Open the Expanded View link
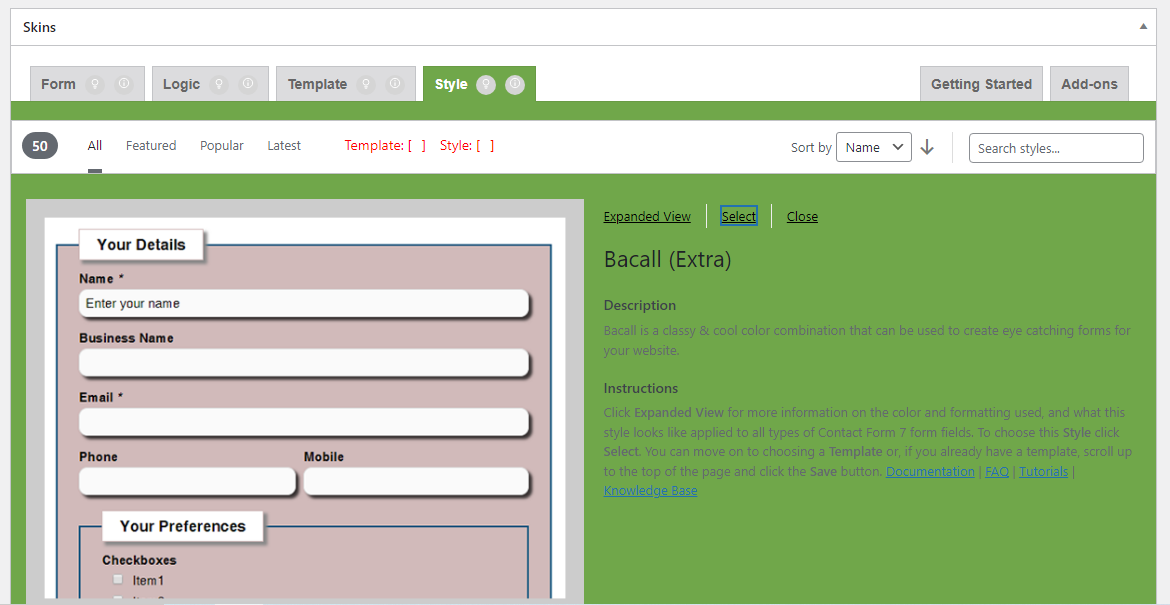The height and width of the screenshot is (605, 1170). tap(647, 216)
